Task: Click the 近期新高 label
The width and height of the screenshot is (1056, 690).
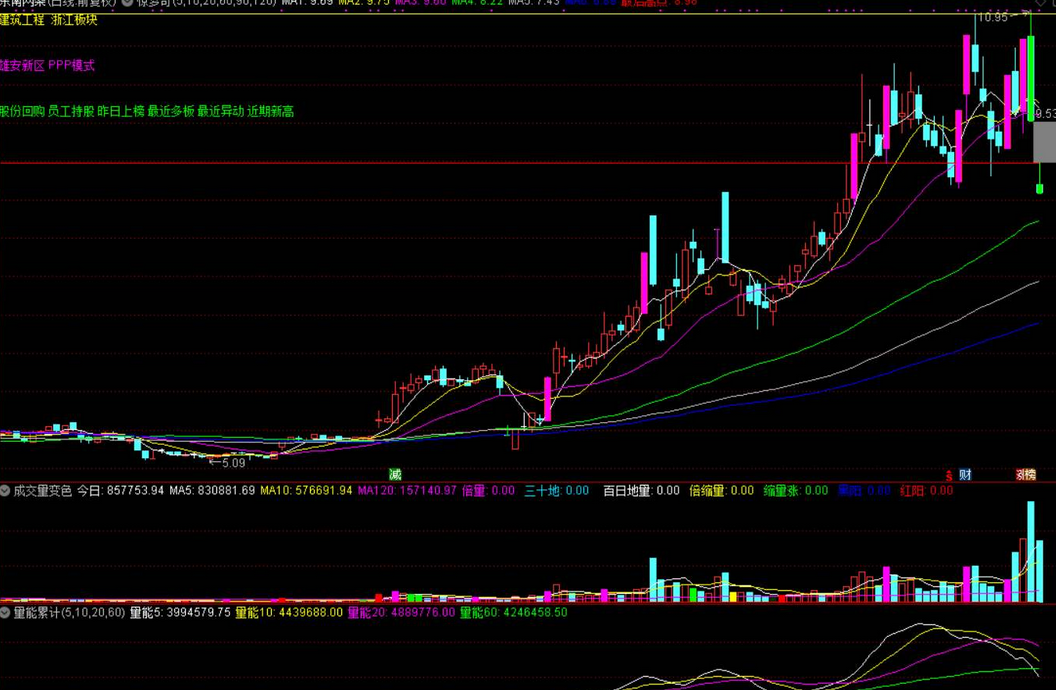Action: pyautogui.click(x=270, y=111)
